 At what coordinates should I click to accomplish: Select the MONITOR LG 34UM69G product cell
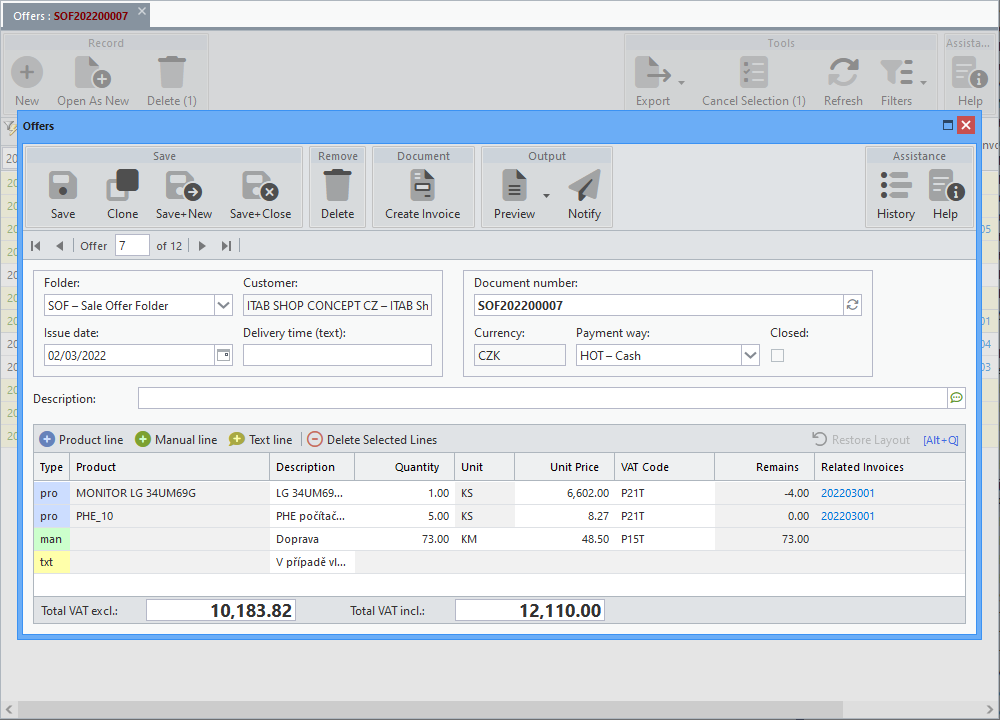(x=170, y=493)
